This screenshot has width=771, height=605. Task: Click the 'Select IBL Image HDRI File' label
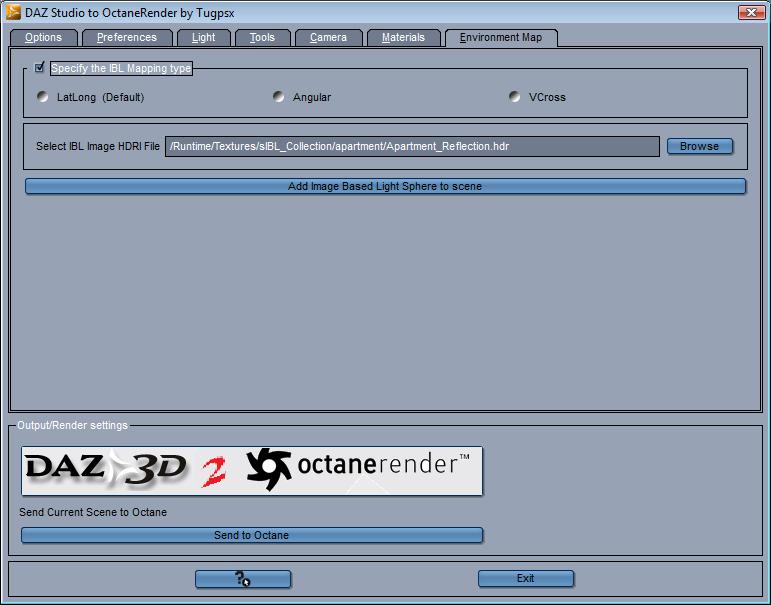[98, 147]
